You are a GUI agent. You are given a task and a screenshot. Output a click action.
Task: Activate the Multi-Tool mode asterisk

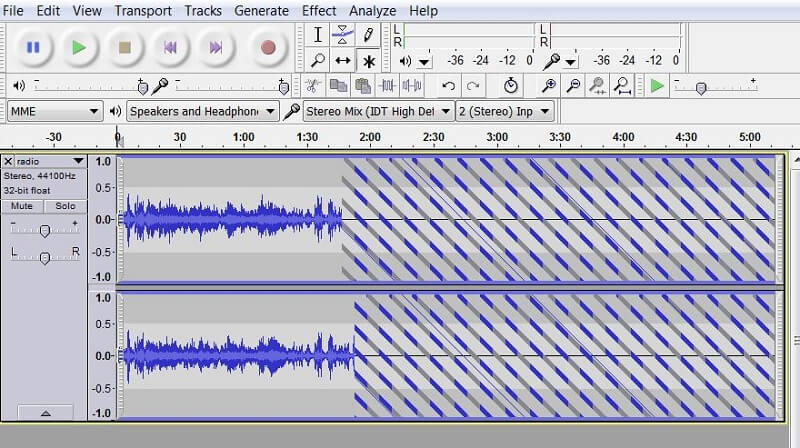[368, 60]
